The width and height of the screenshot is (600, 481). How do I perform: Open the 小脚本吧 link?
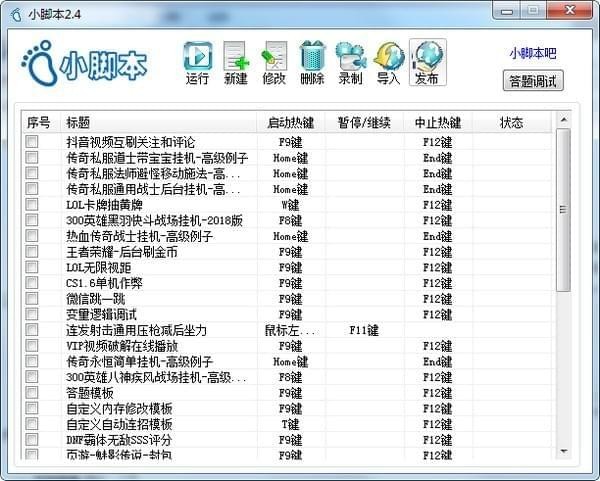click(x=533, y=53)
